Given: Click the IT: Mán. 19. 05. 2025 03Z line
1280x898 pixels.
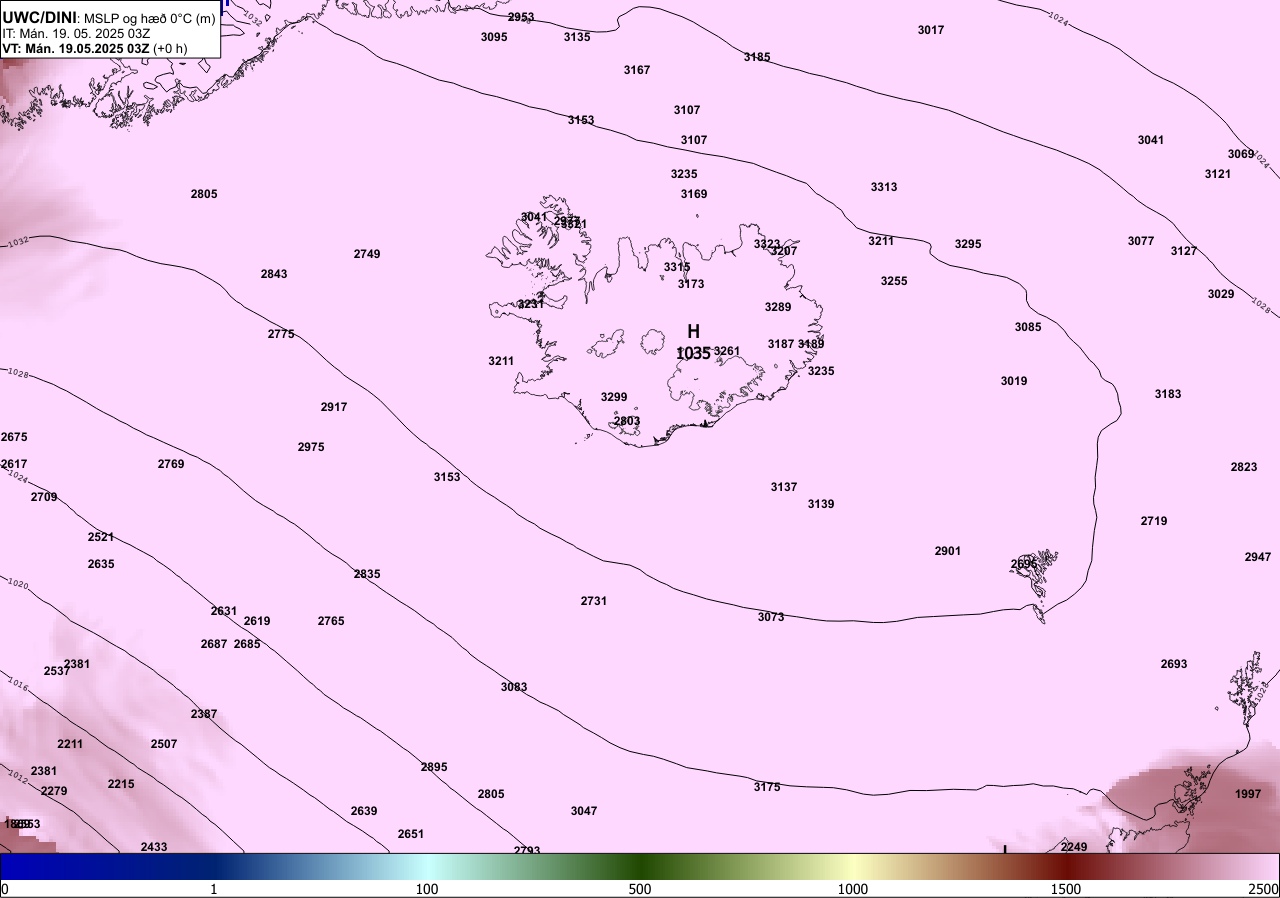Looking at the screenshot, I should (76, 33).
